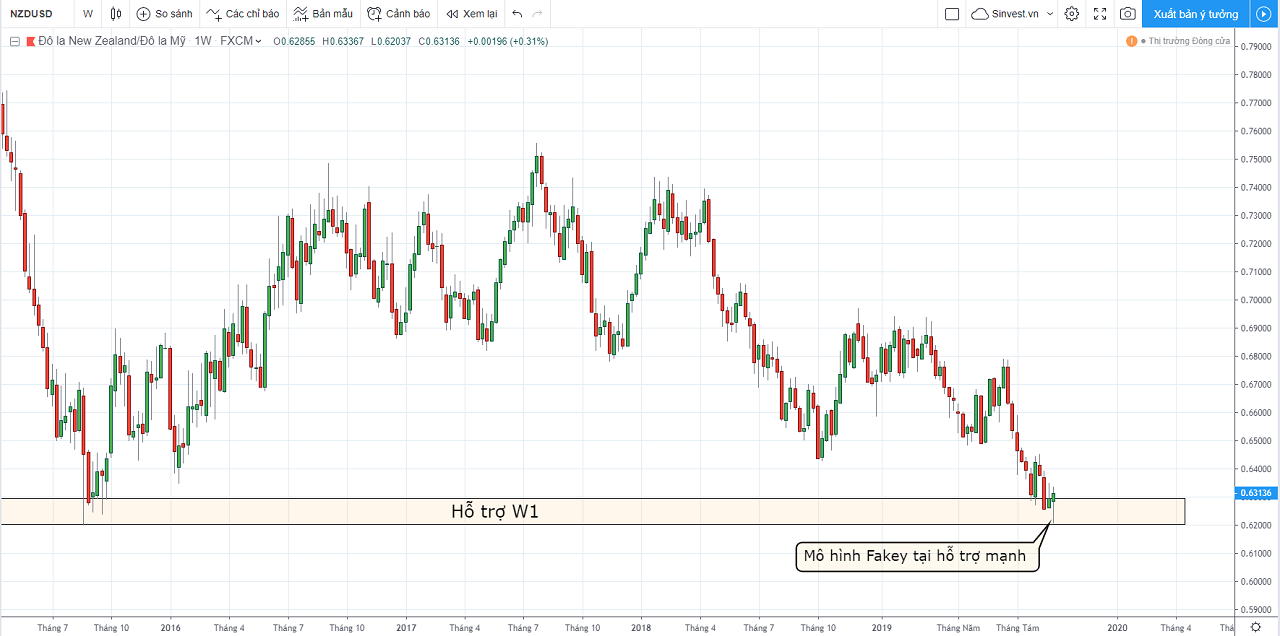Screen dimensions: 1280x636
Task: Click the Tháng Năm time axis label
Action: coord(958,627)
